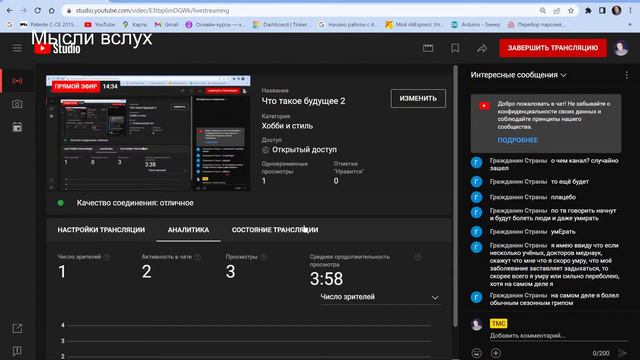Open the Dashboard | Tinker bookmark
Viewport: 640px width, 360px height.
tap(281, 25)
